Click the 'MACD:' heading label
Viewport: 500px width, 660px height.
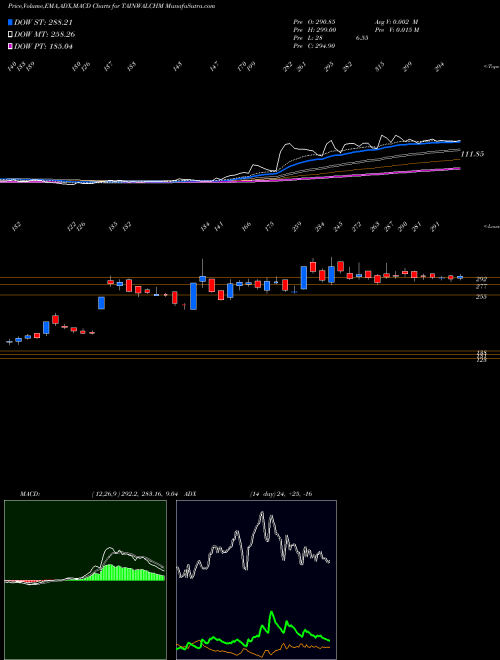[30, 494]
